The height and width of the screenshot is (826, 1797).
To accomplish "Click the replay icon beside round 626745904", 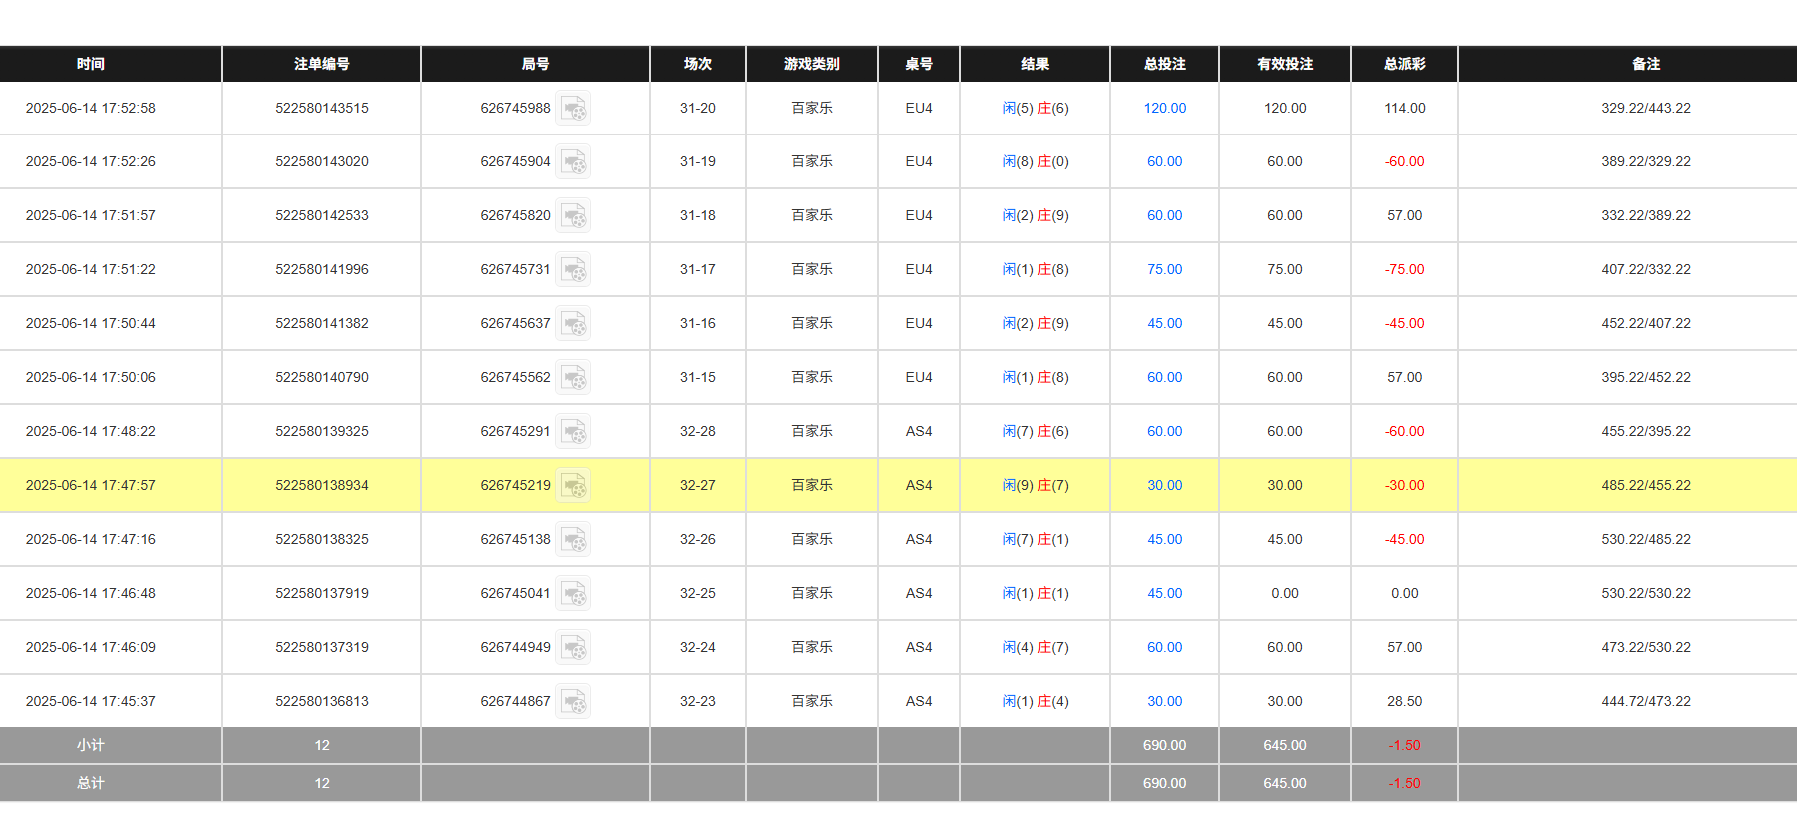I will 573,162.
